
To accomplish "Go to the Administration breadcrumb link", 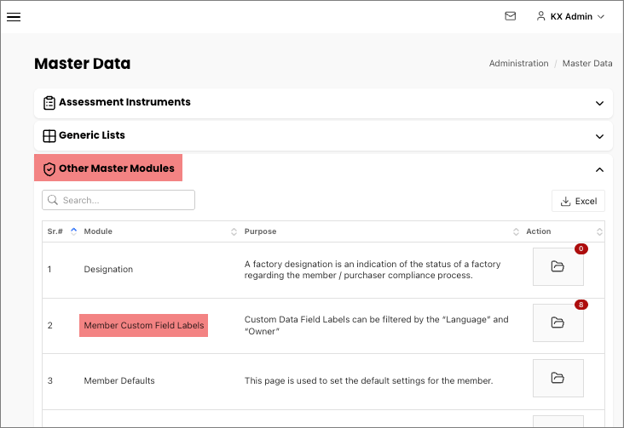I will pos(519,63).
